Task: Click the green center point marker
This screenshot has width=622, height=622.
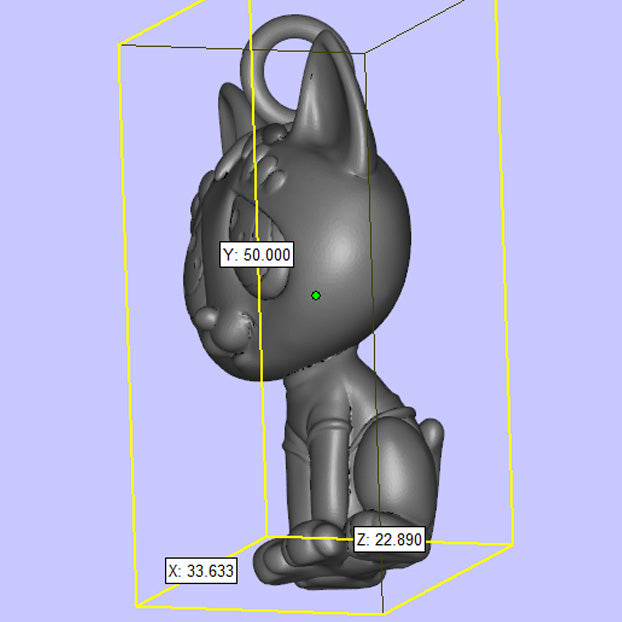Action: pyautogui.click(x=316, y=295)
